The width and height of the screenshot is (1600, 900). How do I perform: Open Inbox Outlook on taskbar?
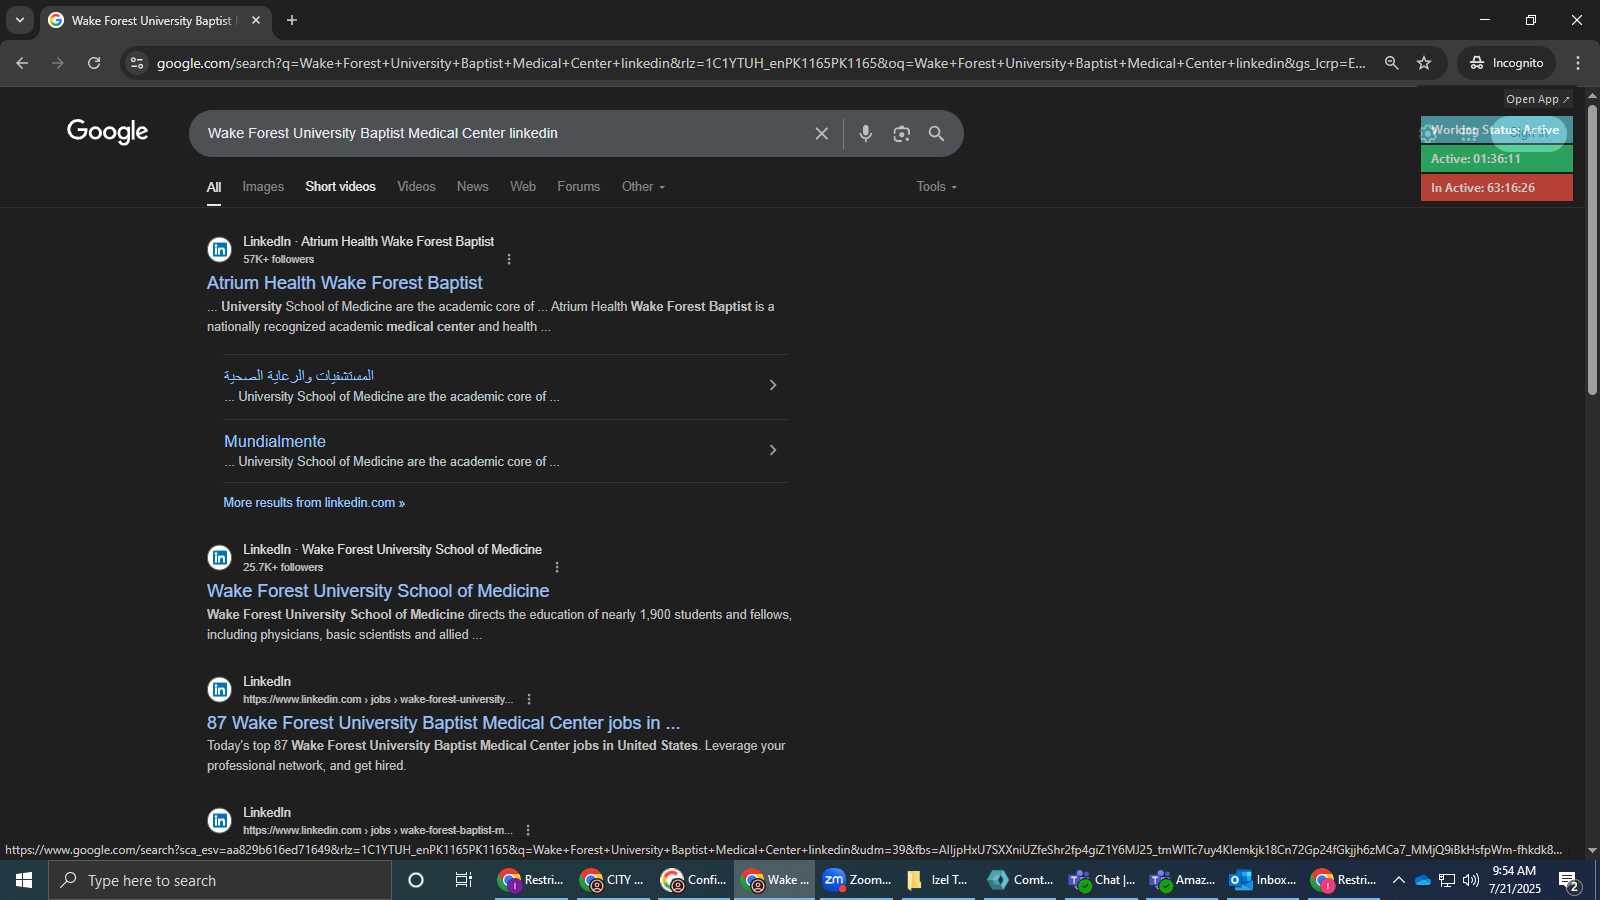point(1263,880)
